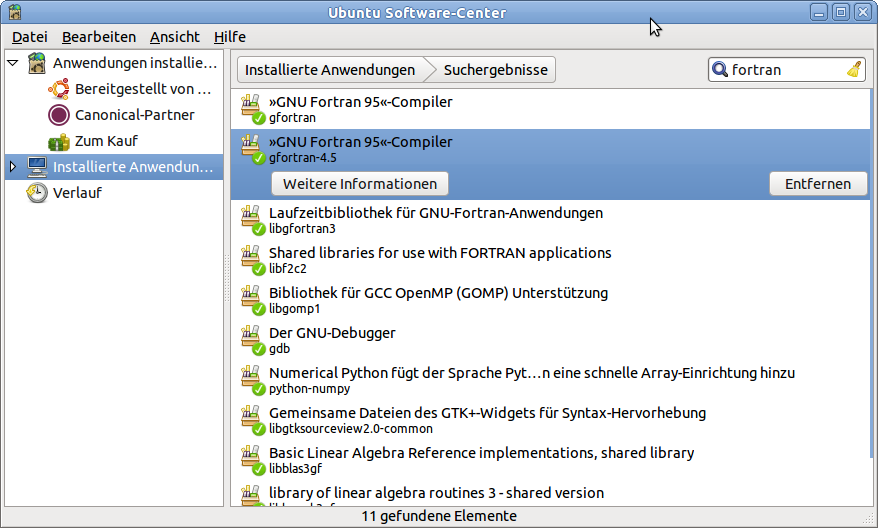Click the broom clear icon in search field
Screen dimensions: 878x528
point(853,70)
